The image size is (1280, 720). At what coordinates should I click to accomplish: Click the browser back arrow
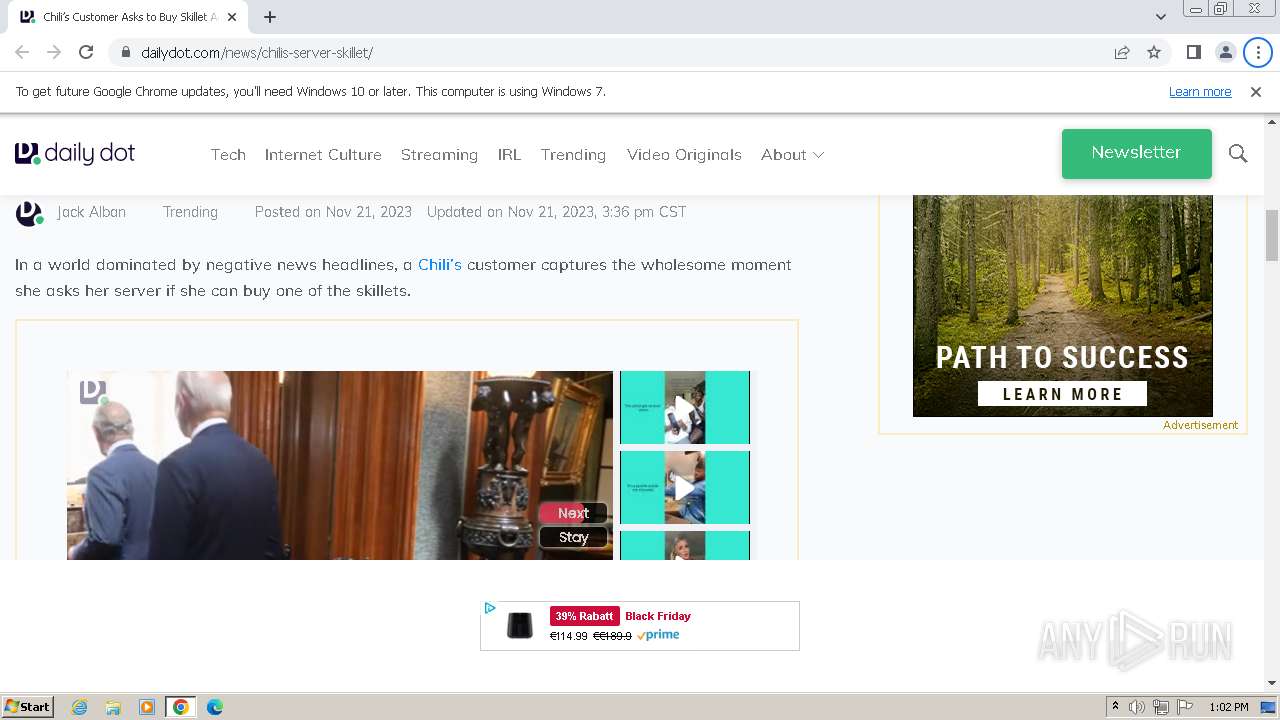point(22,52)
